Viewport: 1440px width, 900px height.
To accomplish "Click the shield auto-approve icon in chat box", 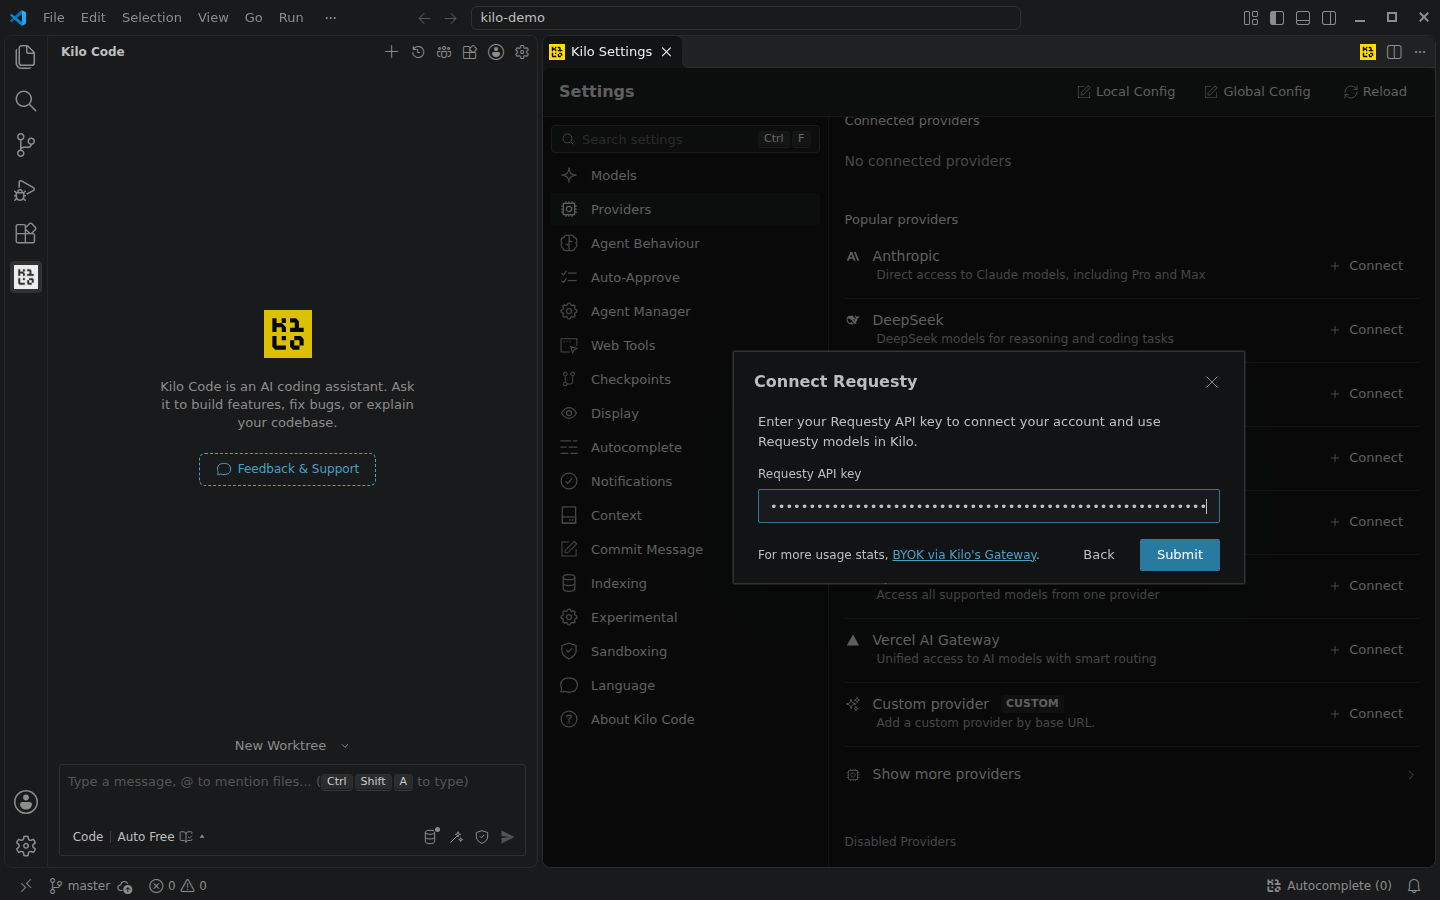I will click(x=482, y=837).
